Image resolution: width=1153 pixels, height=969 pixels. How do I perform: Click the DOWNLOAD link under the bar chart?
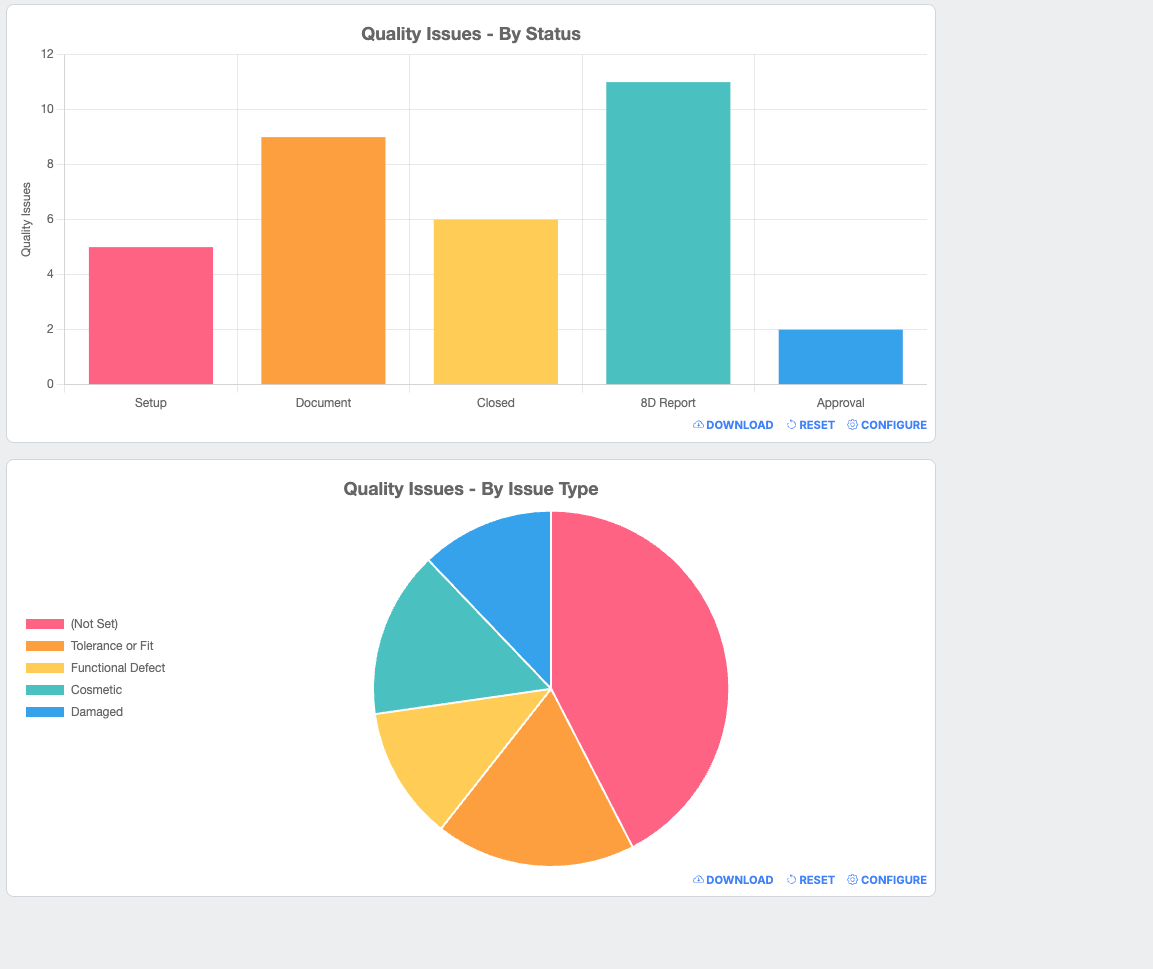tap(740, 425)
